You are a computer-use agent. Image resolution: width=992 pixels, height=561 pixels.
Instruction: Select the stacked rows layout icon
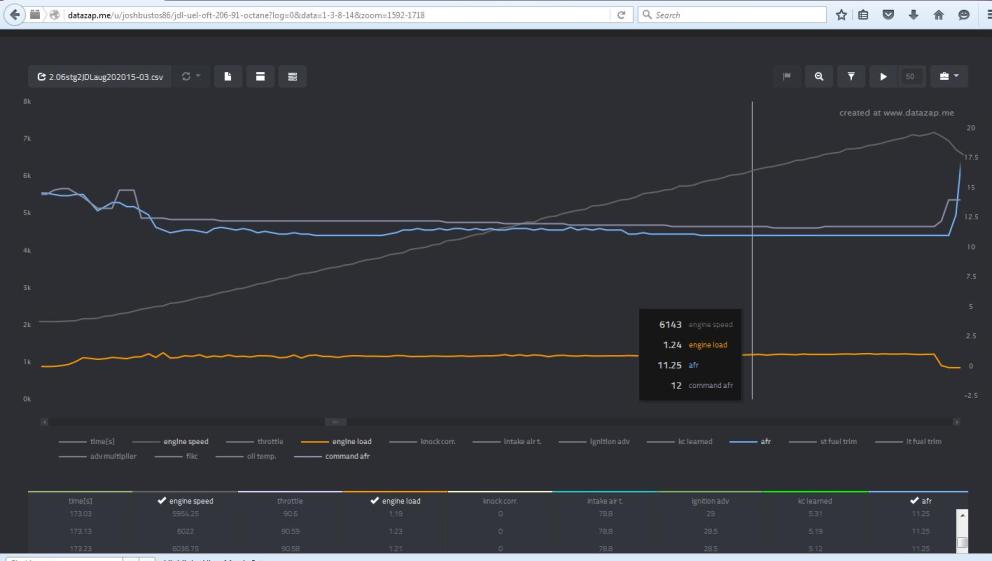point(292,76)
